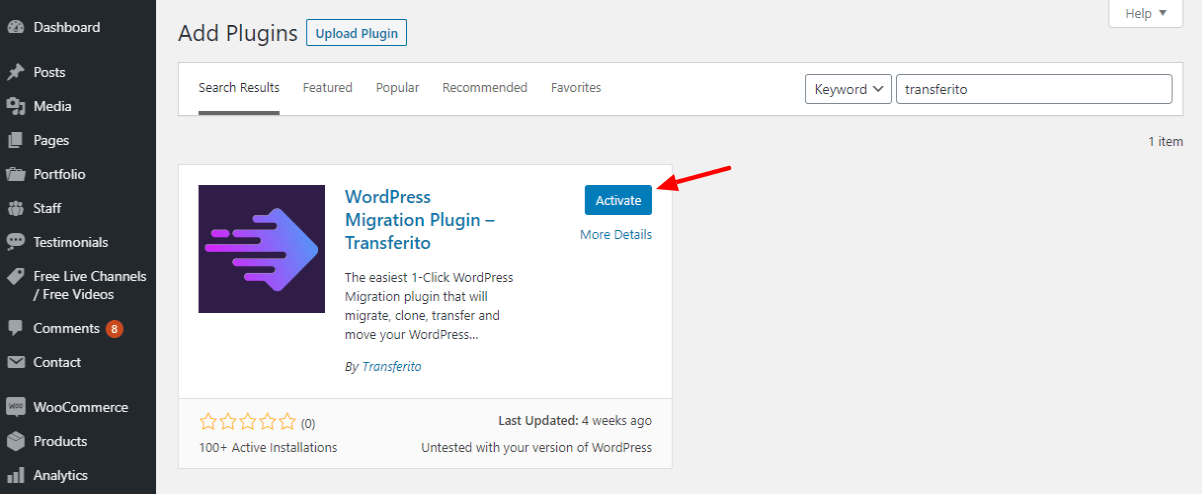Click the Pages icon in sidebar
Viewport: 1202px width, 494px height.
coord(16,140)
